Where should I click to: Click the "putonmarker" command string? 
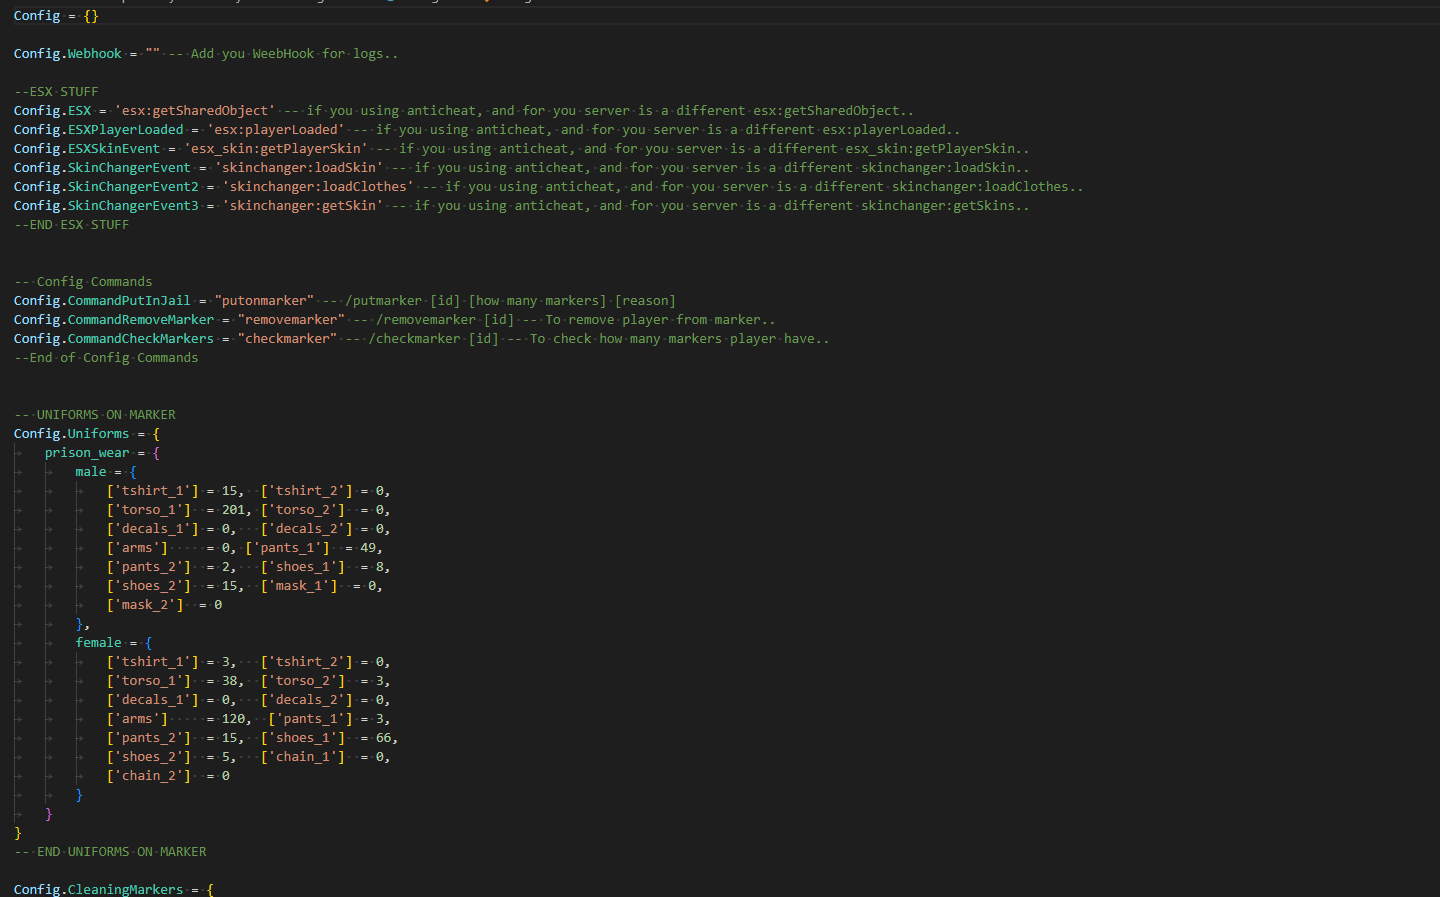pos(264,301)
